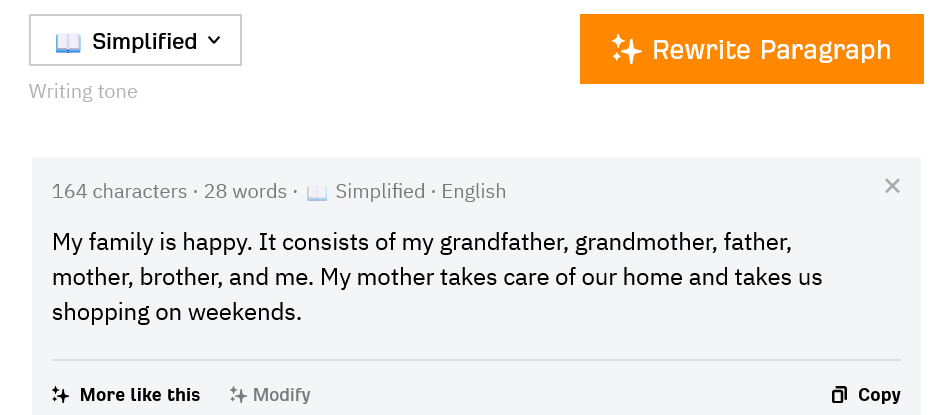The image size is (940, 415).
Task: Click the clipboard copy icon
Action: tap(839, 395)
